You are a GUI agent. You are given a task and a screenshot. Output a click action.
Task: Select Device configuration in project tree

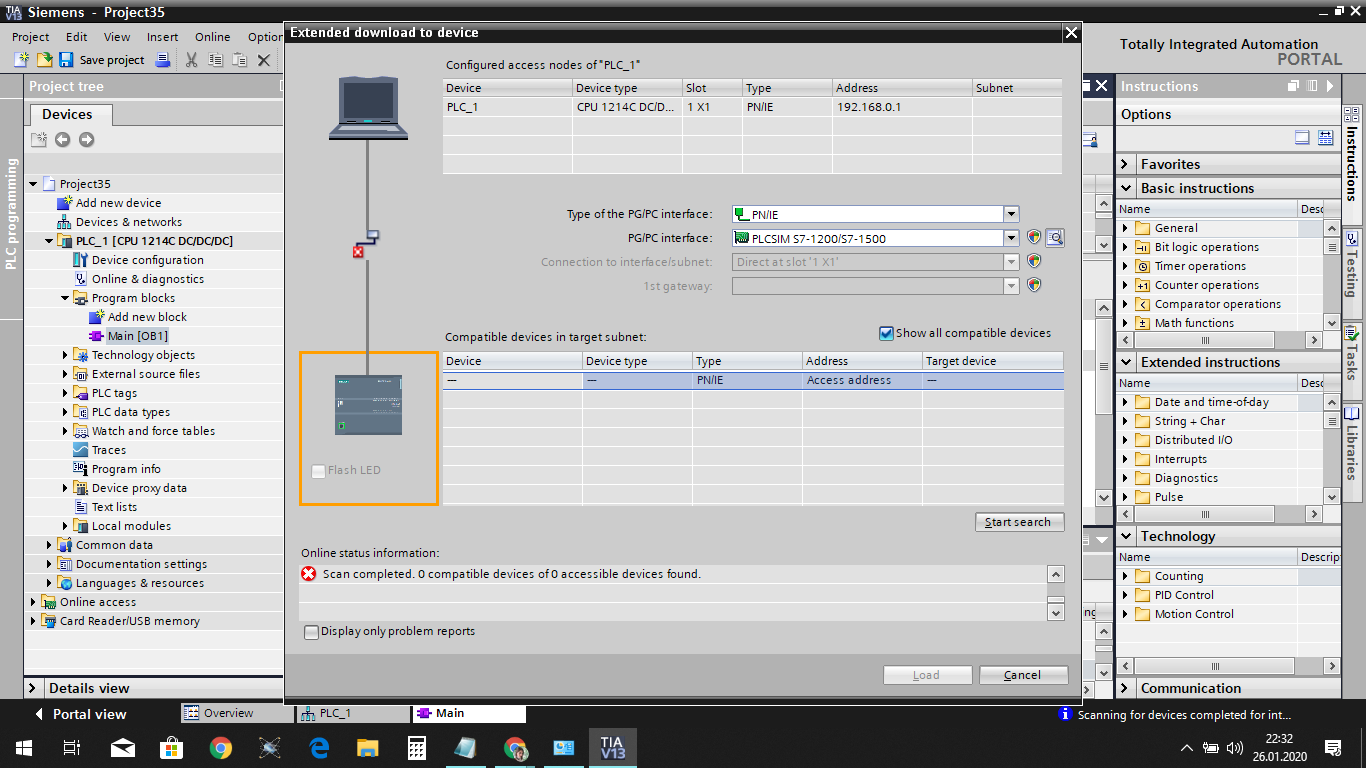pos(148,260)
